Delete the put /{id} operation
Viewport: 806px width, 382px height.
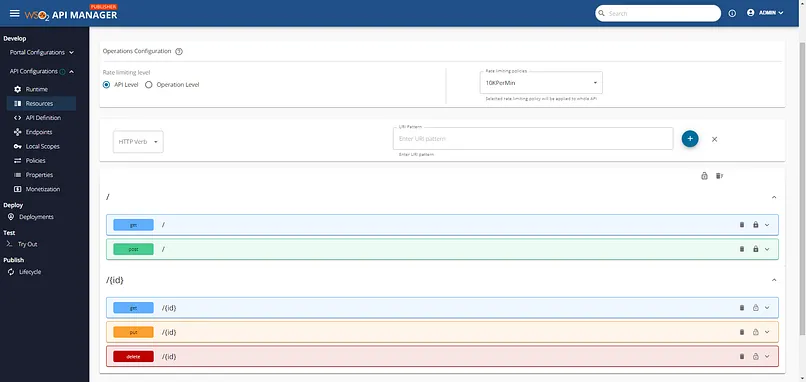pos(741,332)
